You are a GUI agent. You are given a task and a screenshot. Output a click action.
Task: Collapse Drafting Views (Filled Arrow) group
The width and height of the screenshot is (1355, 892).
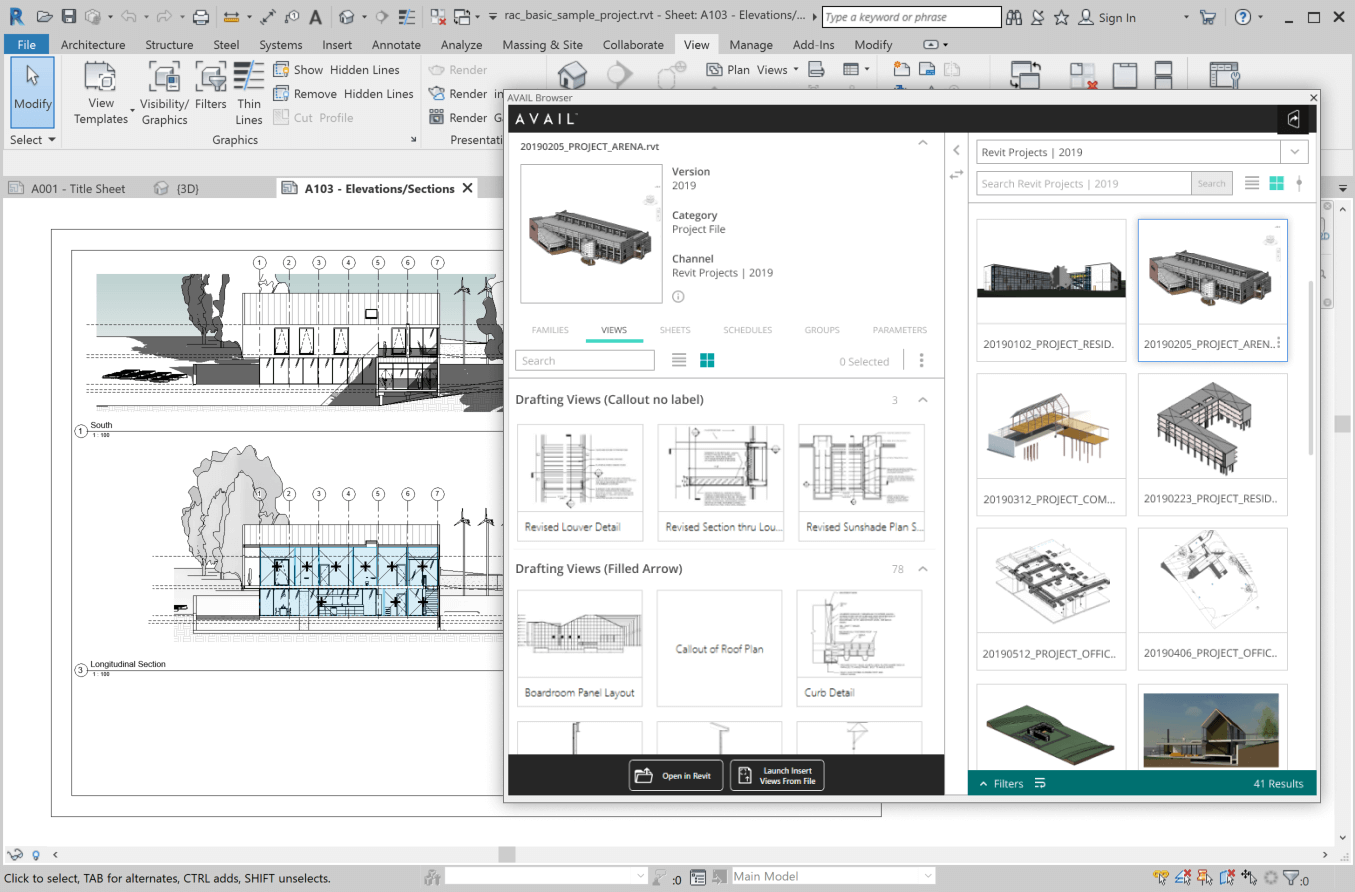(x=923, y=569)
